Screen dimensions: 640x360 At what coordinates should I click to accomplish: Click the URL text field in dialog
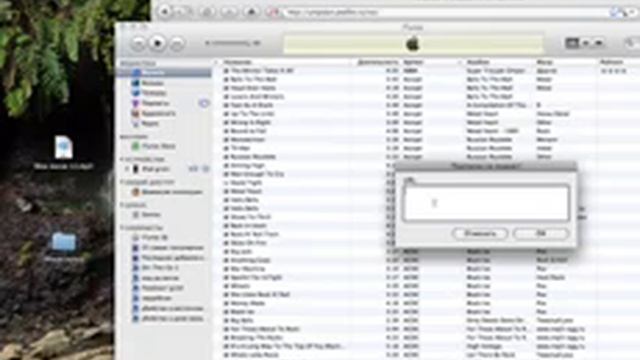click(486, 203)
